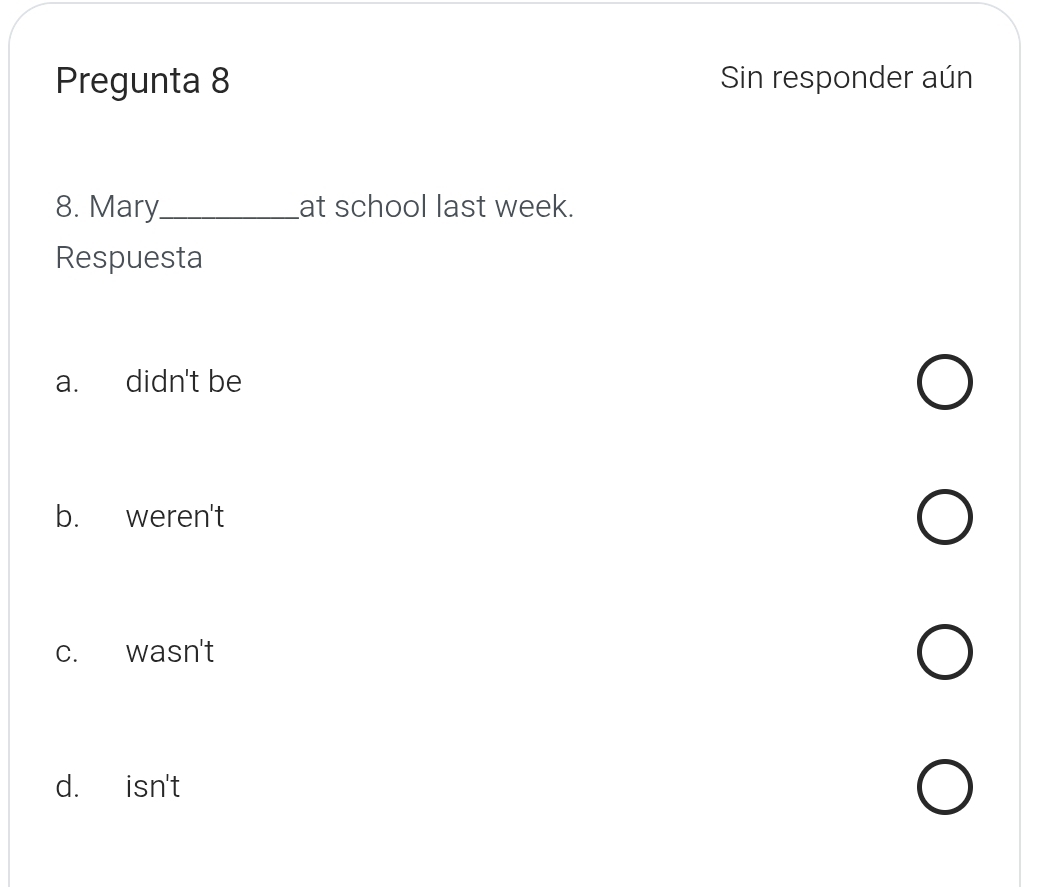The height and width of the screenshot is (887, 1054).
Task: Select the radio button for option d
Action: pos(945,786)
